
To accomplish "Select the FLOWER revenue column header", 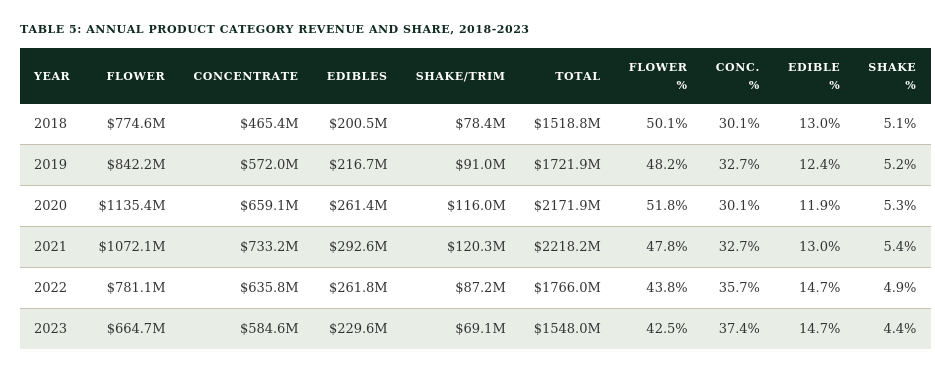I will (x=136, y=76).
